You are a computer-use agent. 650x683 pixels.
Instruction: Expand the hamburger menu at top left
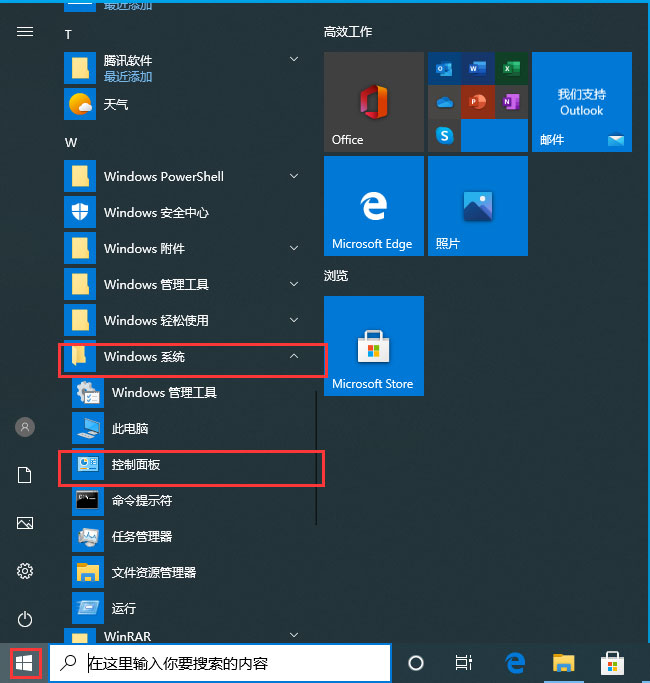pyautogui.click(x=25, y=32)
